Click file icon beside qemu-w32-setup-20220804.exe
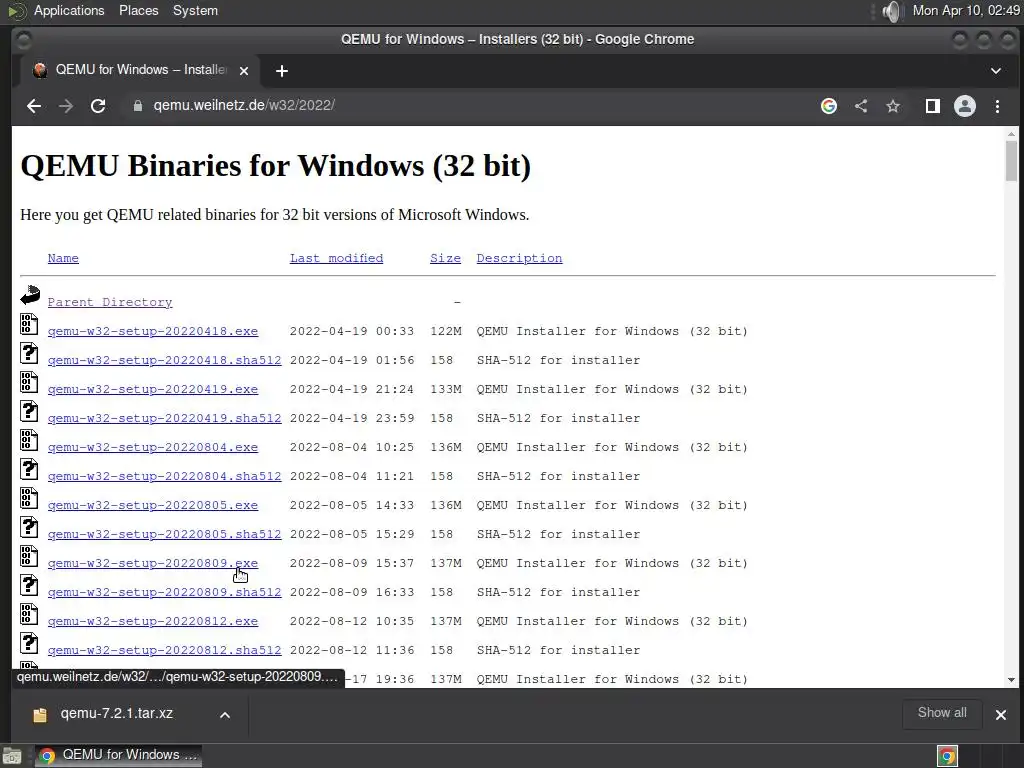Image resolution: width=1024 pixels, height=768 pixels. tap(29, 440)
